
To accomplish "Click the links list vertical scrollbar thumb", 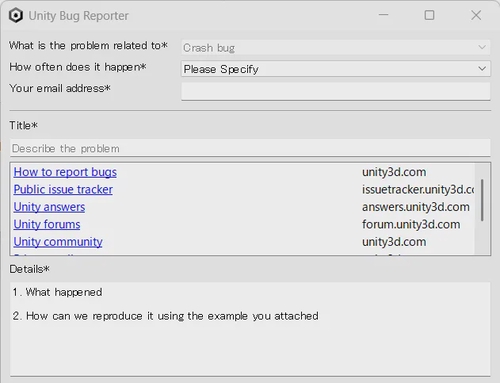I will (482, 200).
